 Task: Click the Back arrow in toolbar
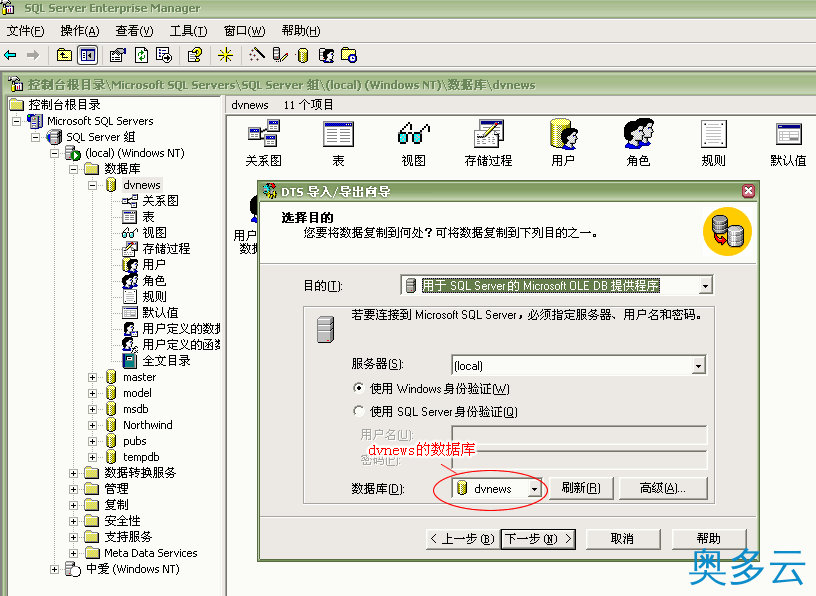click(10, 55)
